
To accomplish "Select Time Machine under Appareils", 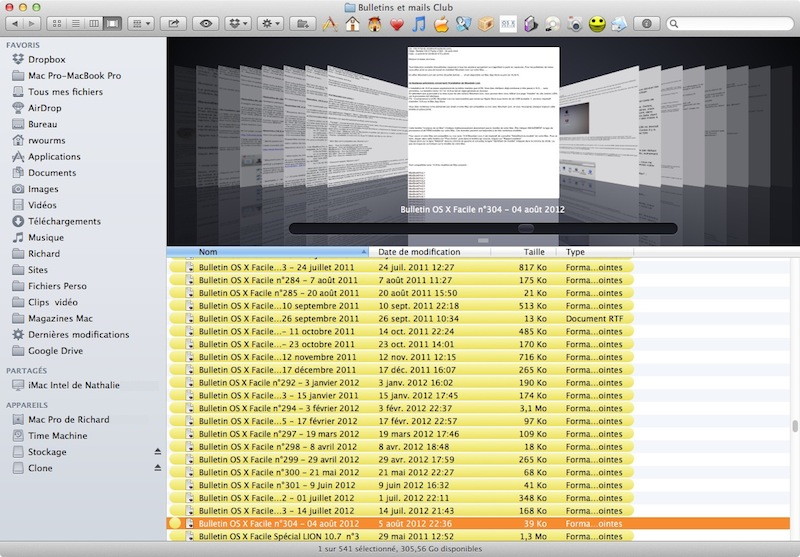I will [58, 435].
